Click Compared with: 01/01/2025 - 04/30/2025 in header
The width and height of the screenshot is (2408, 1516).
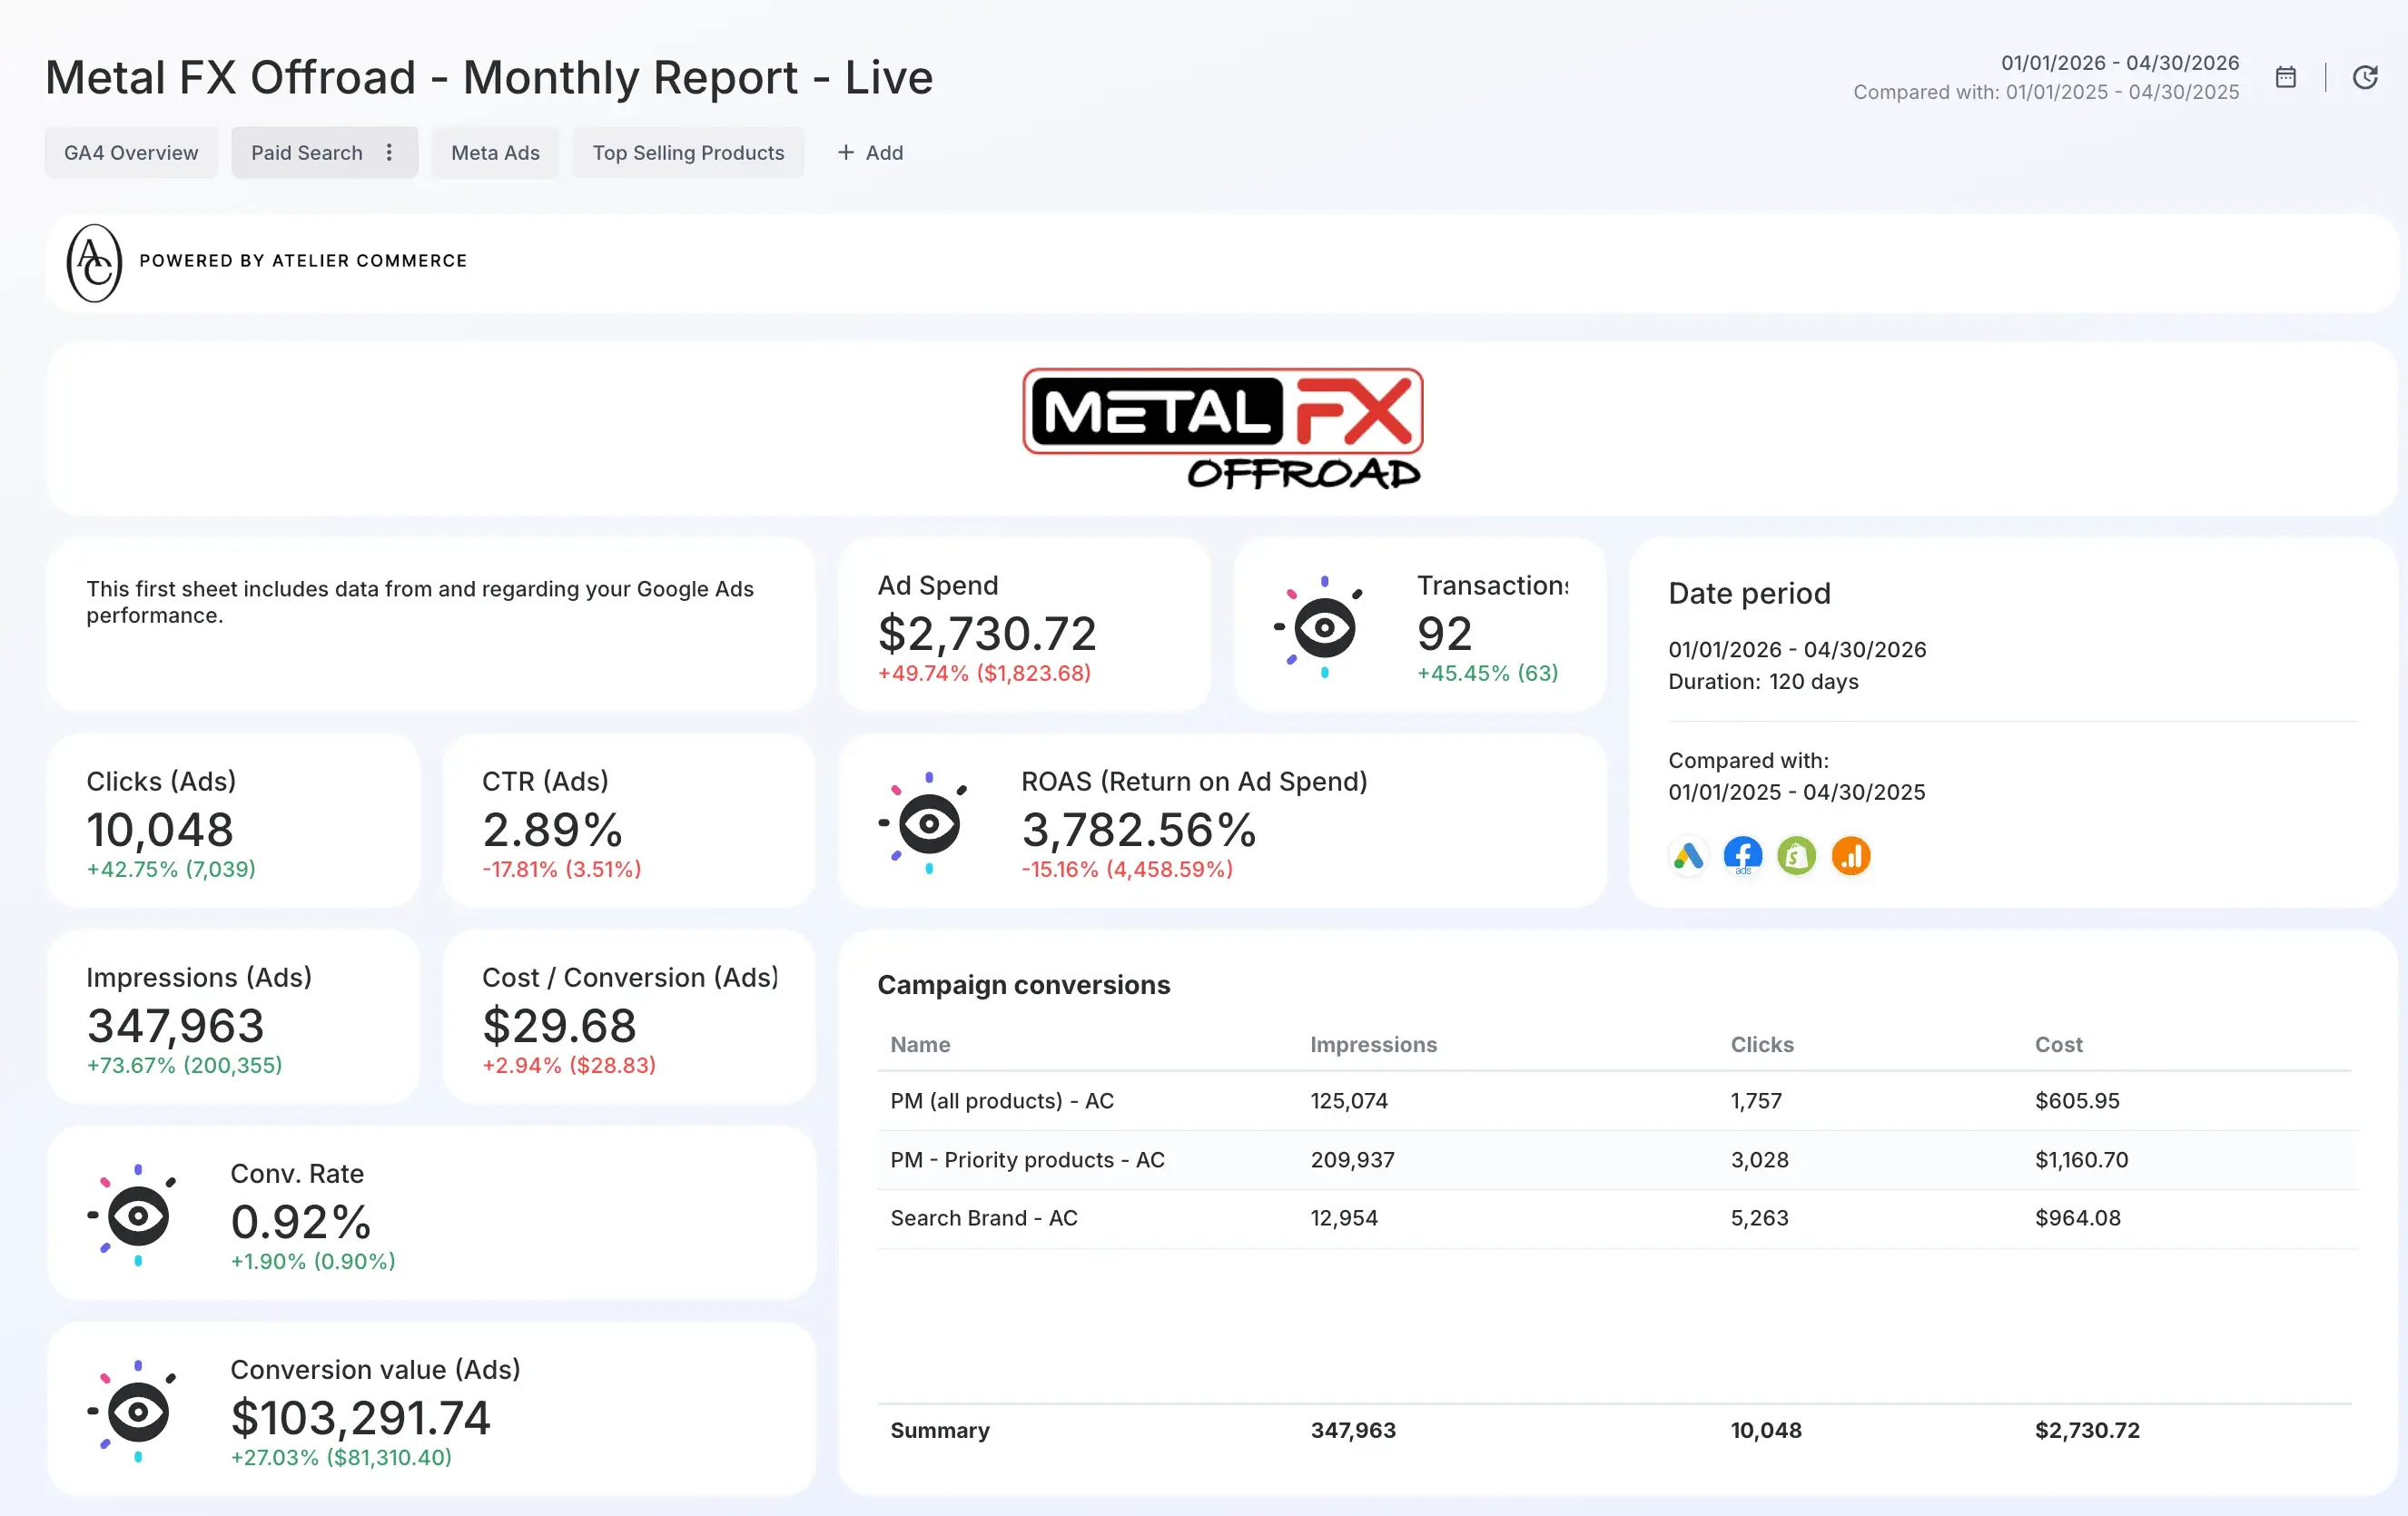tap(2046, 92)
